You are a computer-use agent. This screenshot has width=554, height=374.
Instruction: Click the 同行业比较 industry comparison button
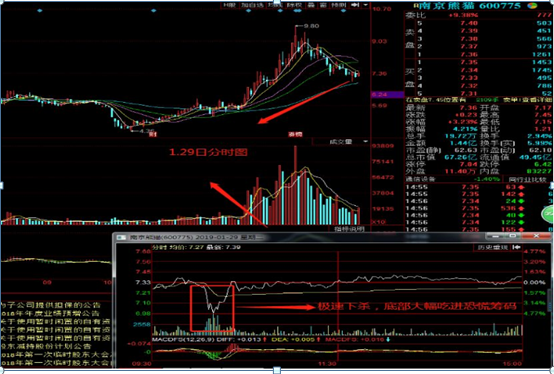tap(529, 179)
